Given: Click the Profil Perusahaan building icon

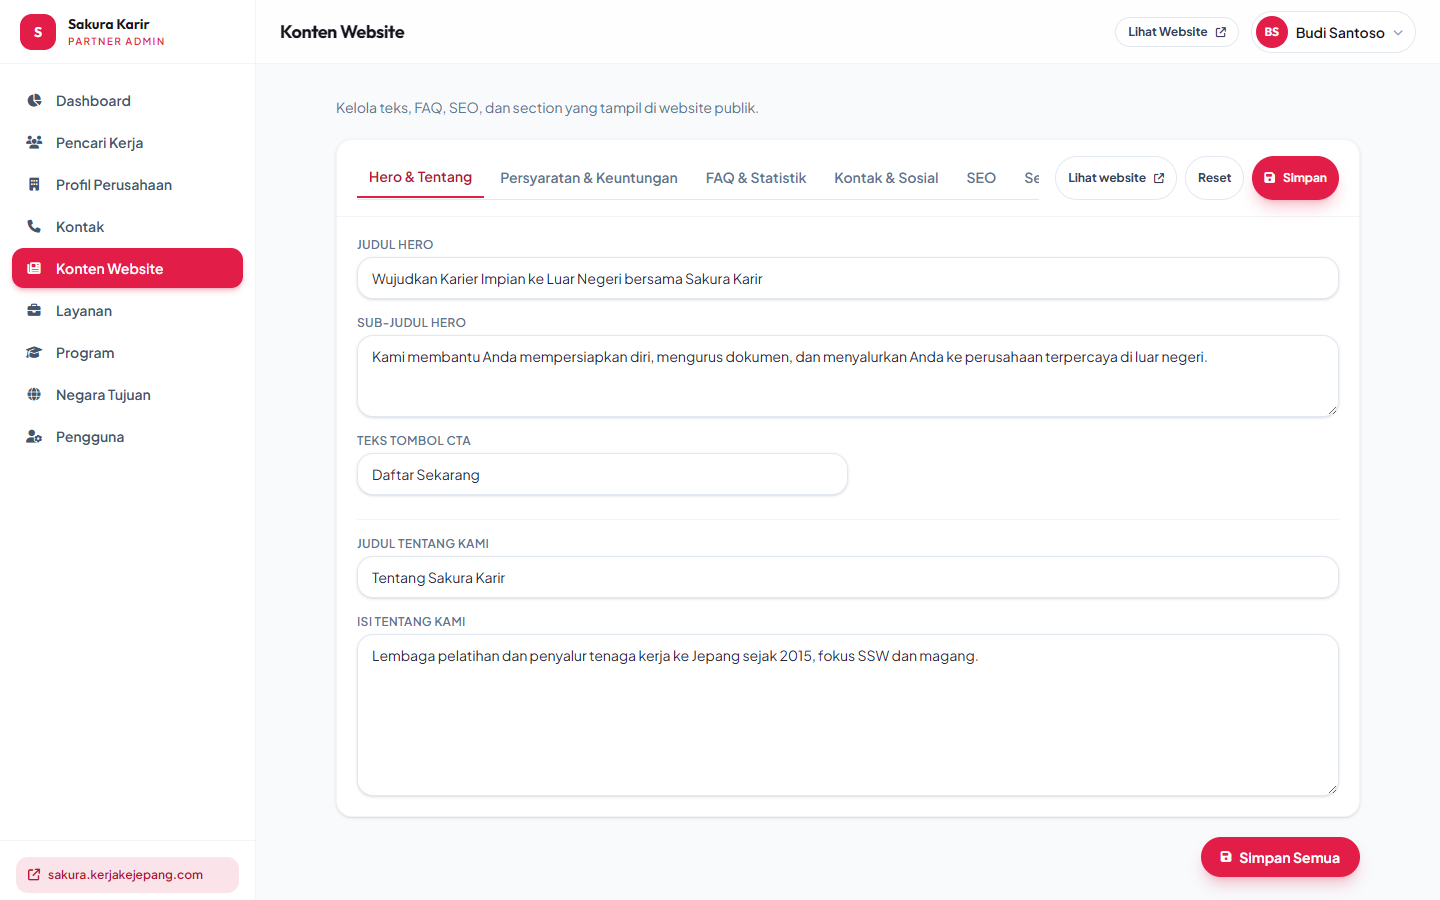Looking at the screenshot, I should 34,185.
